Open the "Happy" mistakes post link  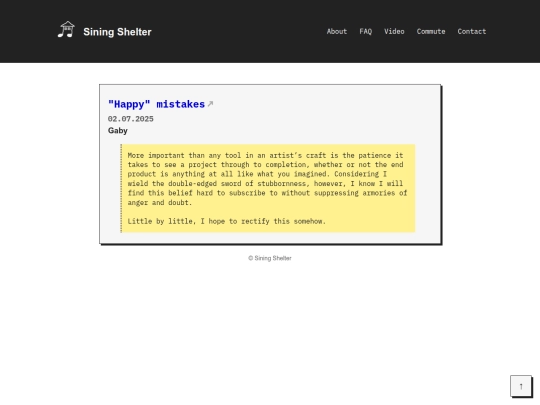click(156, 104)
